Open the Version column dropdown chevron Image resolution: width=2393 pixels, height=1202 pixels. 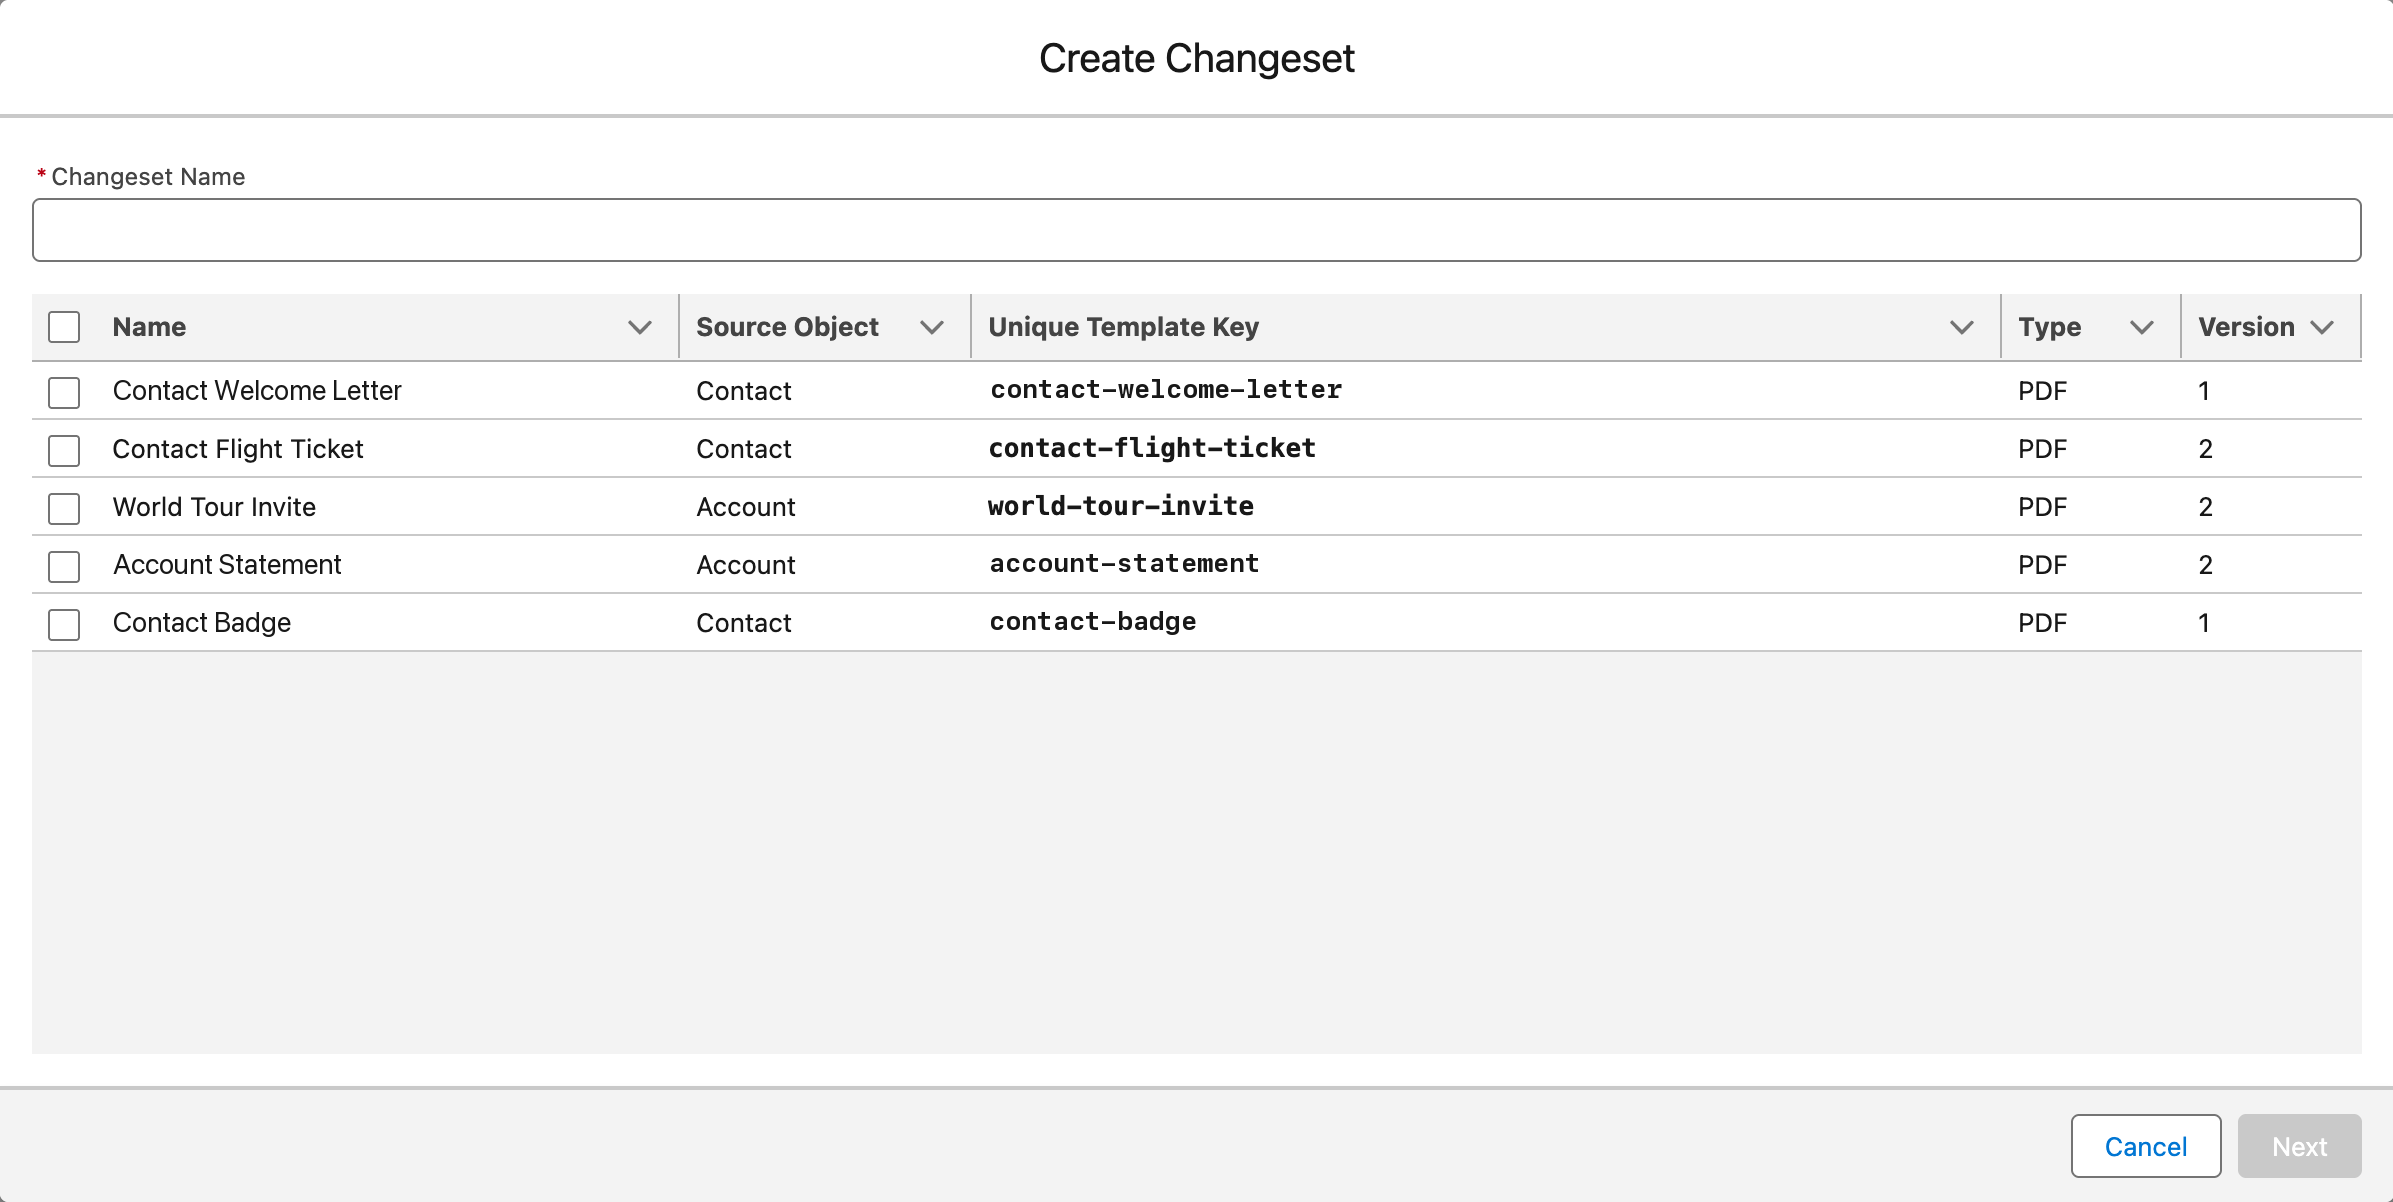pyautogui.click(x=2322, y=327)
